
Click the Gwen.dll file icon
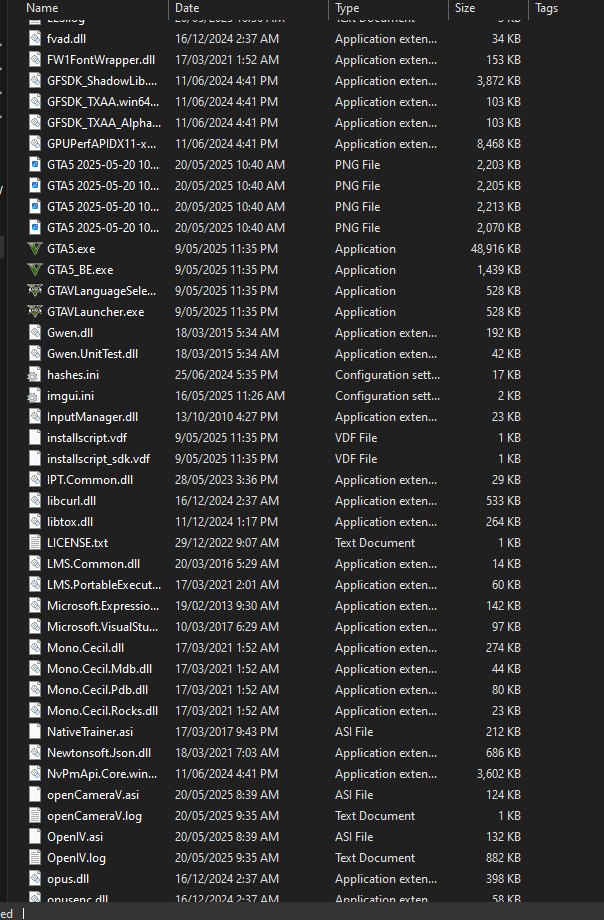(35, 333)
